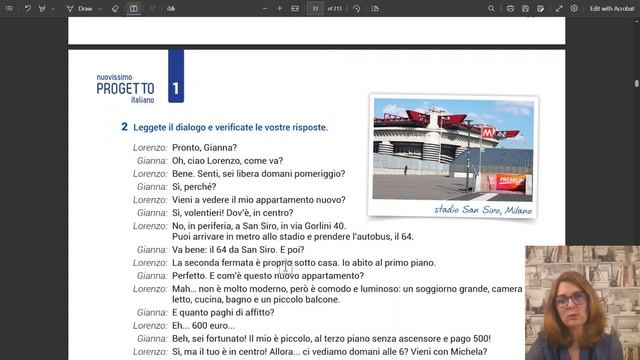
Task: Zoom out with the minus button
Action: [265, 8]
